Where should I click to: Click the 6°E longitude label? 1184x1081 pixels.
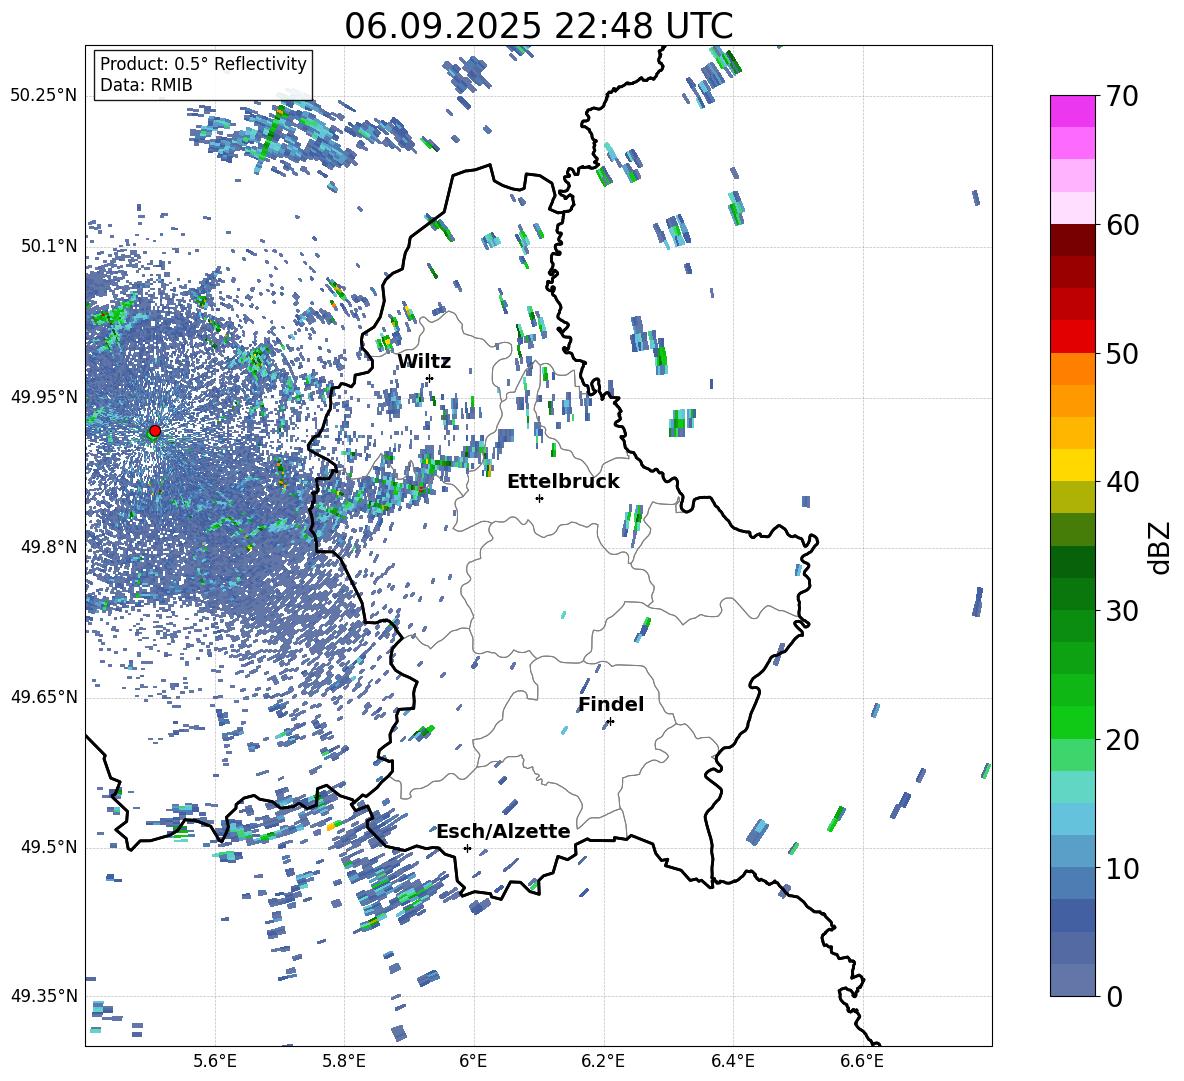click(x=473, y=1061)
